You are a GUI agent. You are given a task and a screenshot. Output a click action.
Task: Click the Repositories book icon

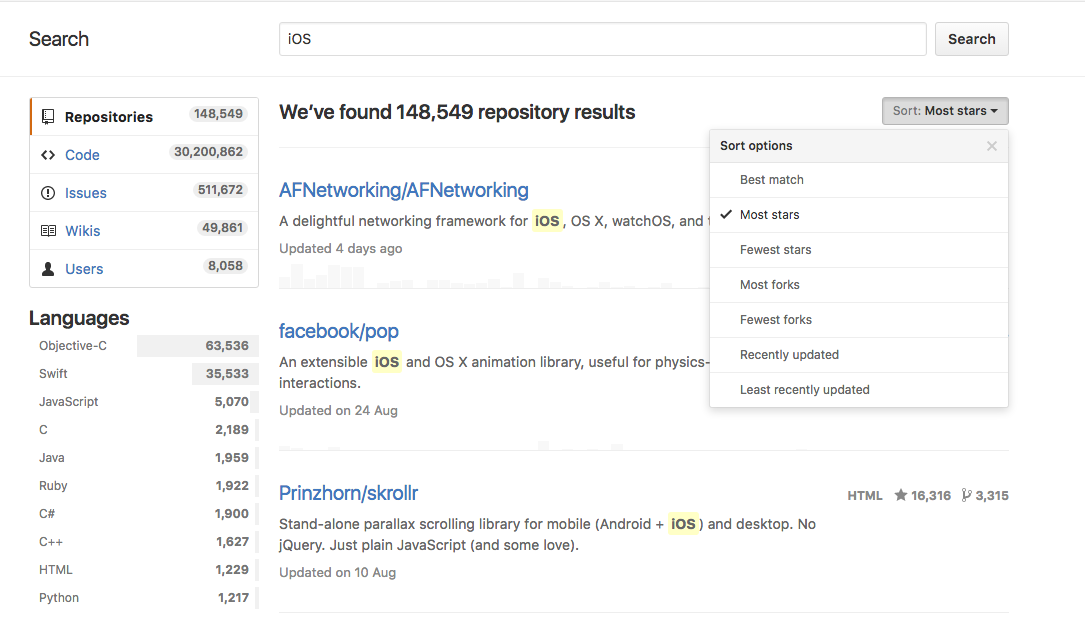48,116
